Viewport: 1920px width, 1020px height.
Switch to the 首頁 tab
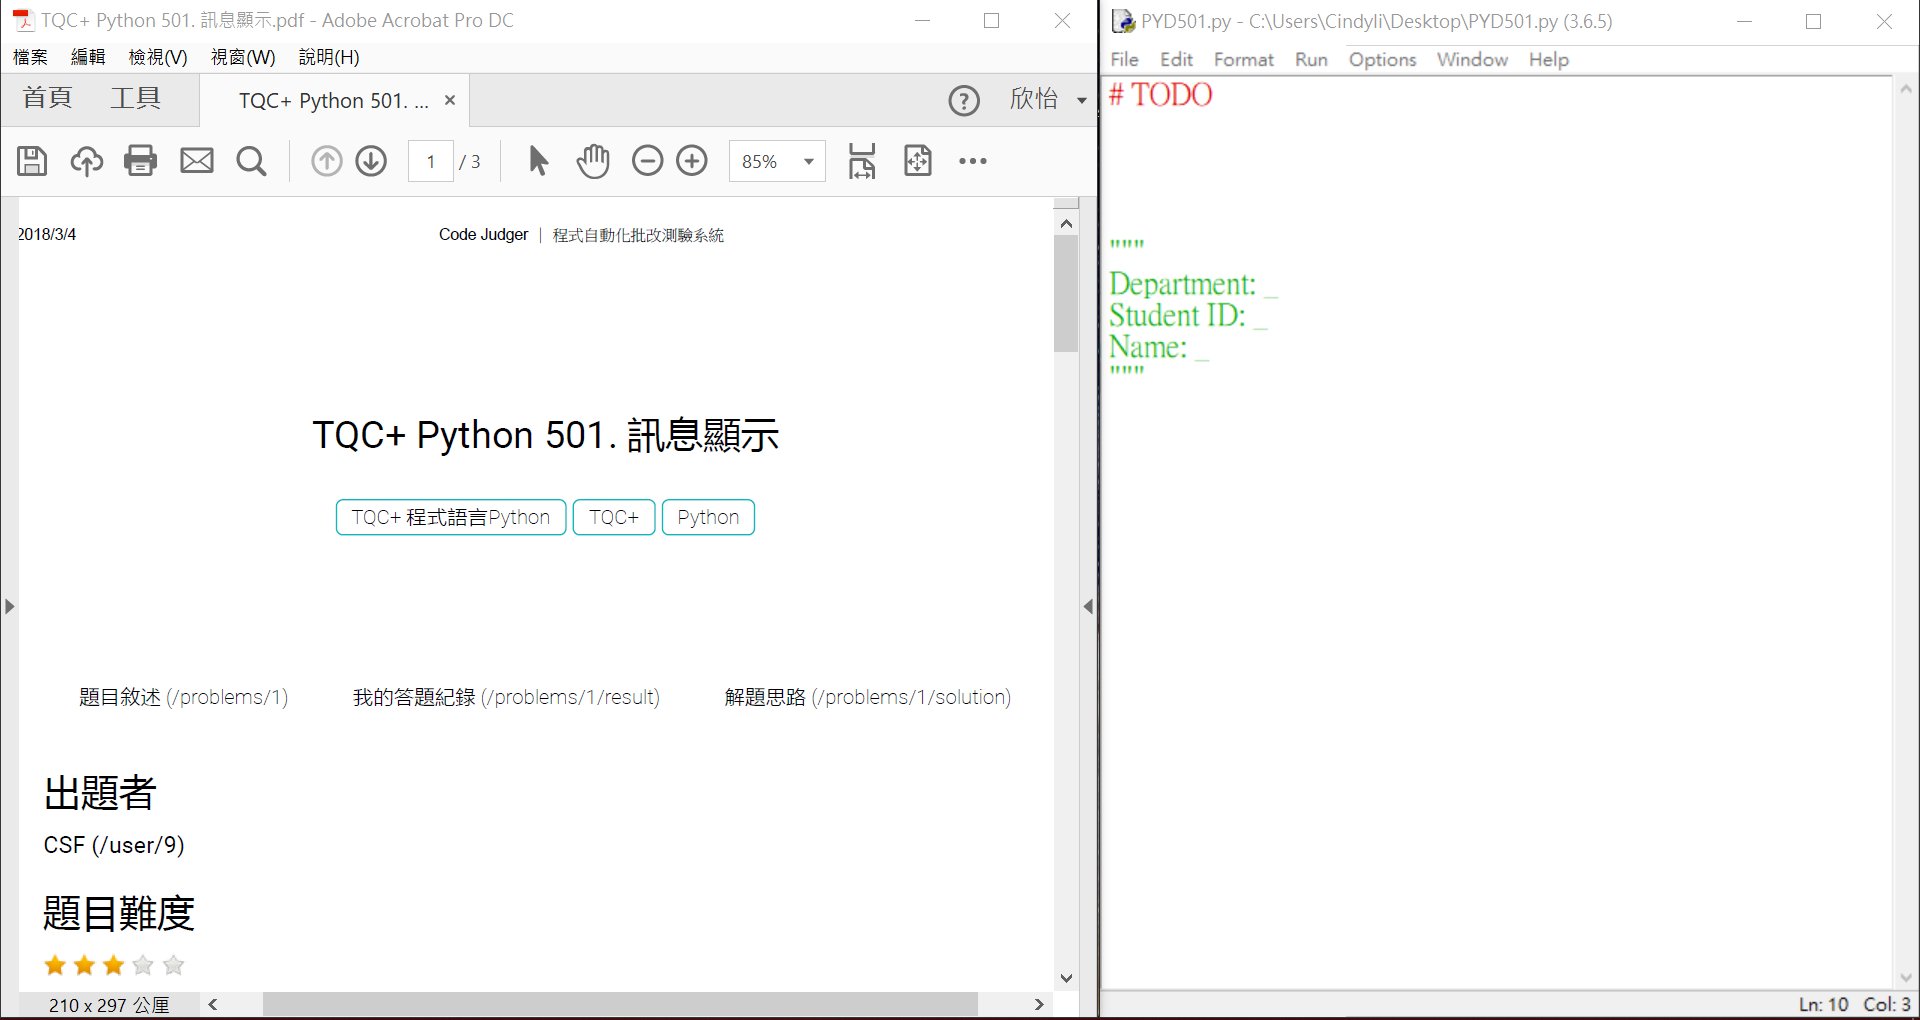click(x=48, y=98)
